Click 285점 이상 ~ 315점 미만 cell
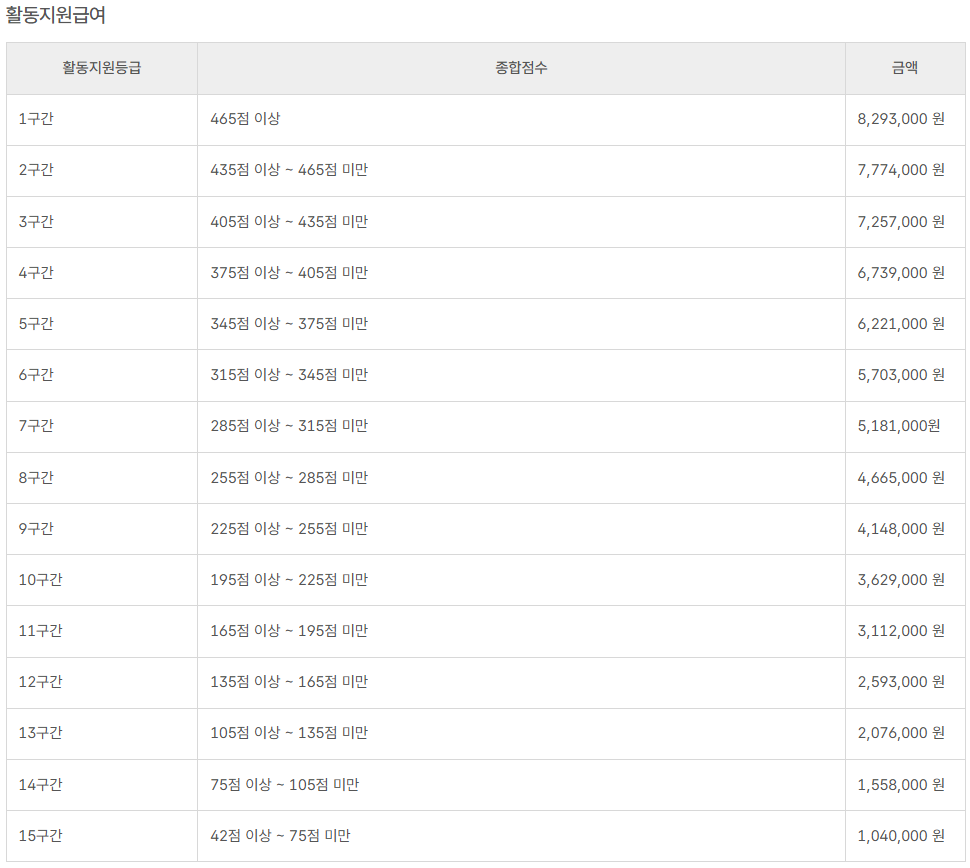The width and height of the screenshot is (970, 868). (289, 426)
